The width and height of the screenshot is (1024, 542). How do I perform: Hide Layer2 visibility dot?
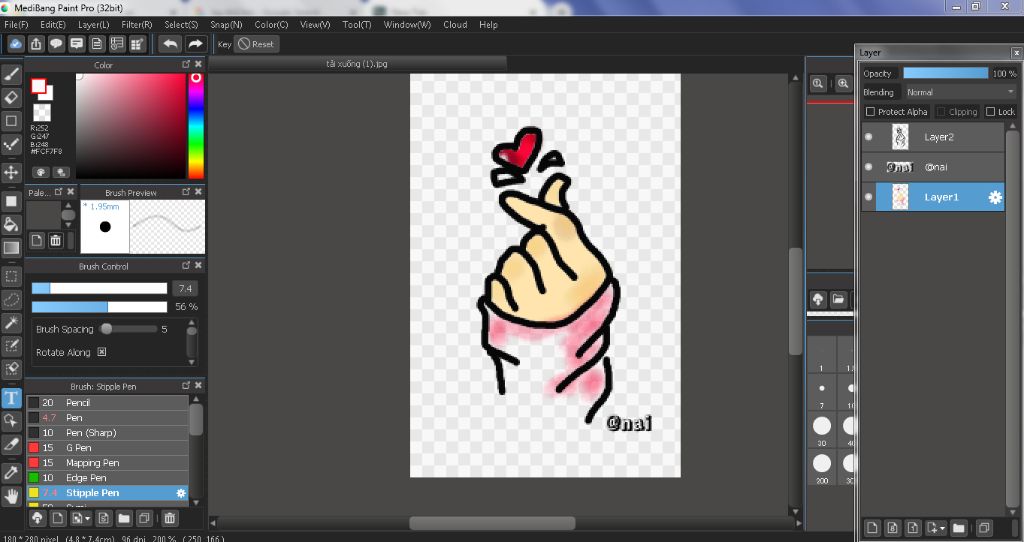point(869,137)
